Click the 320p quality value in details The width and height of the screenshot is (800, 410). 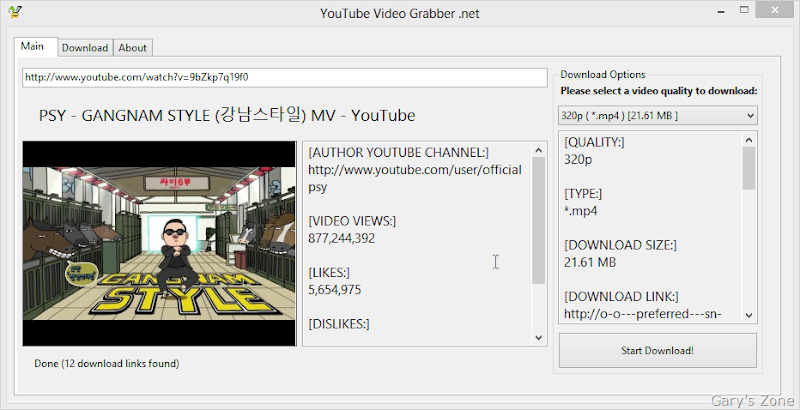point(578,160)
